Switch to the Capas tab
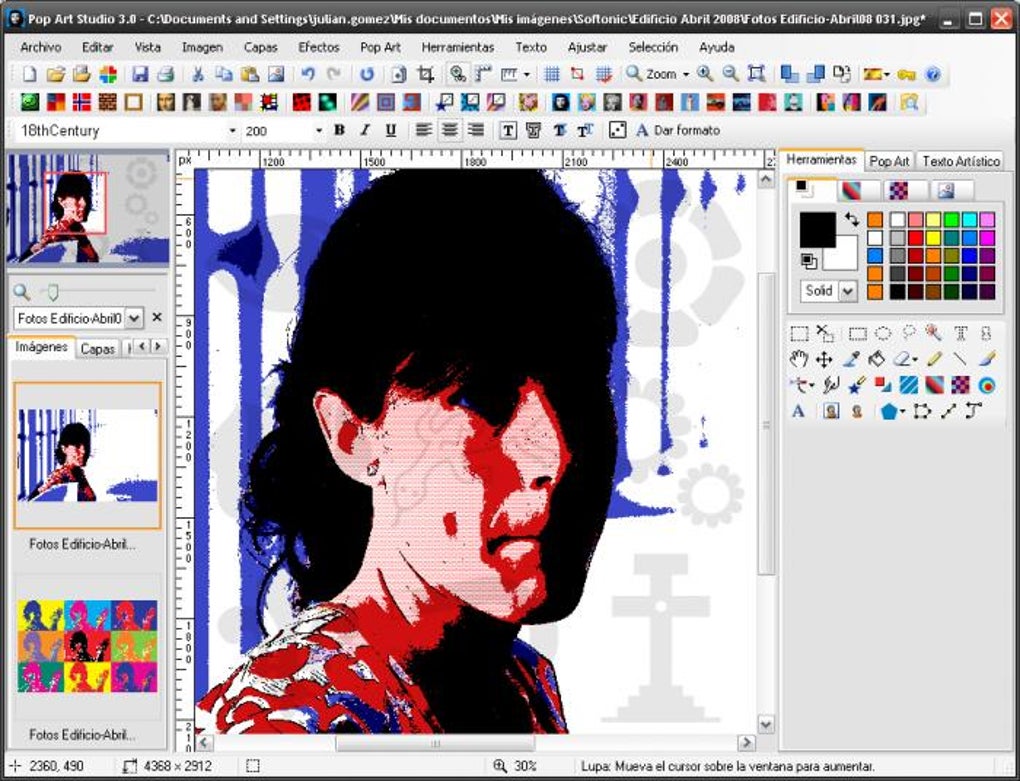This screenshot has height=781, width=1020. pos(98,349)
